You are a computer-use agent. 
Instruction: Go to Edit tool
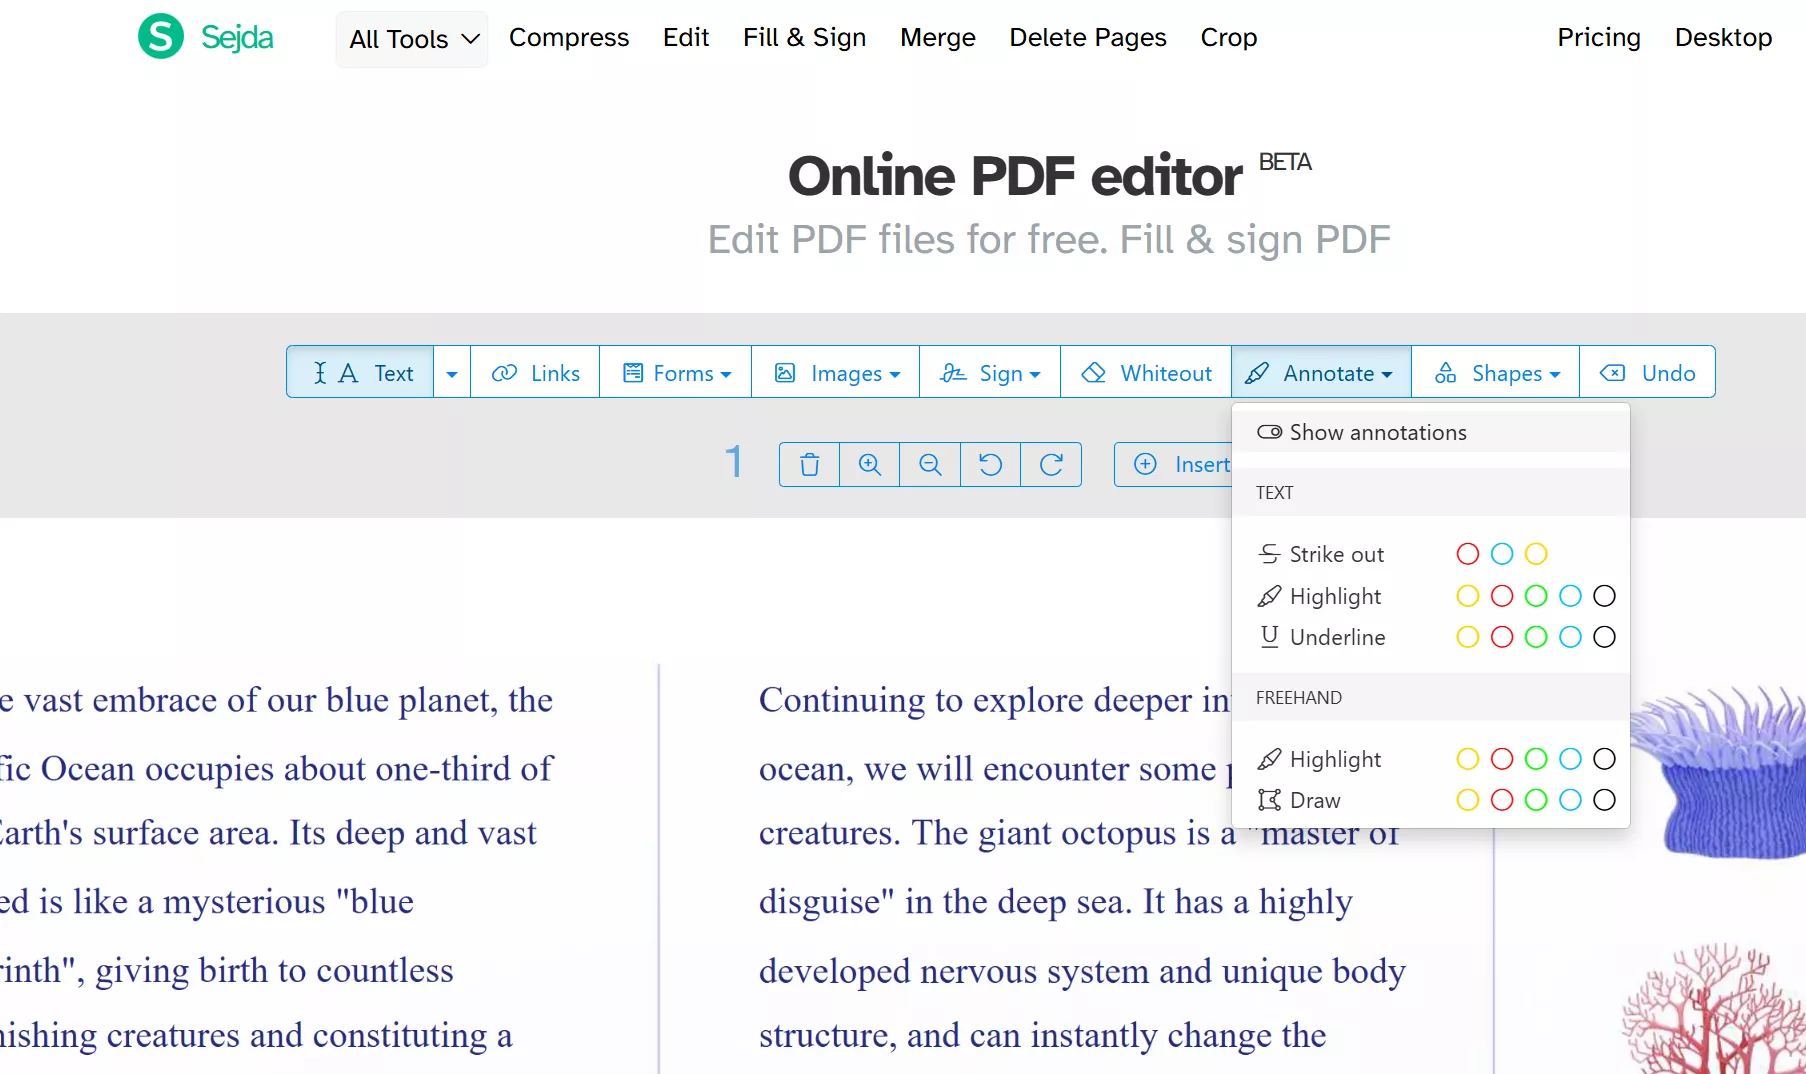pyautogui.click(x=686, y=37)
